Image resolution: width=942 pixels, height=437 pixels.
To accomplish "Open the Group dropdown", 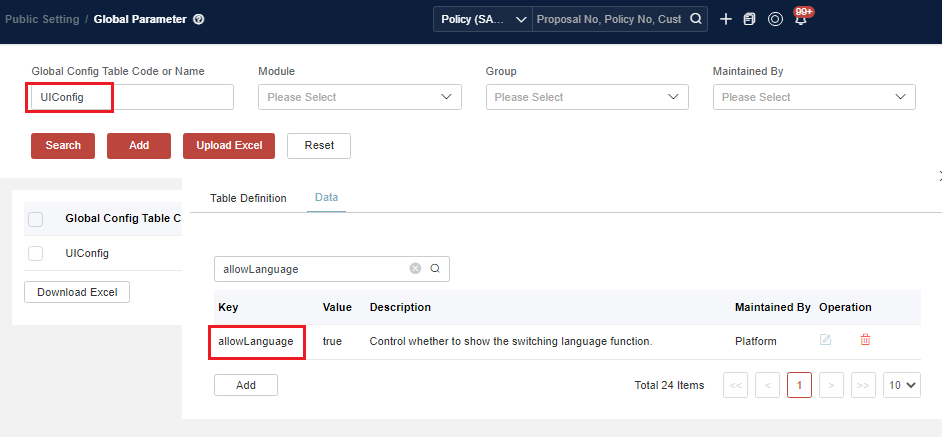I will point(587,97).
